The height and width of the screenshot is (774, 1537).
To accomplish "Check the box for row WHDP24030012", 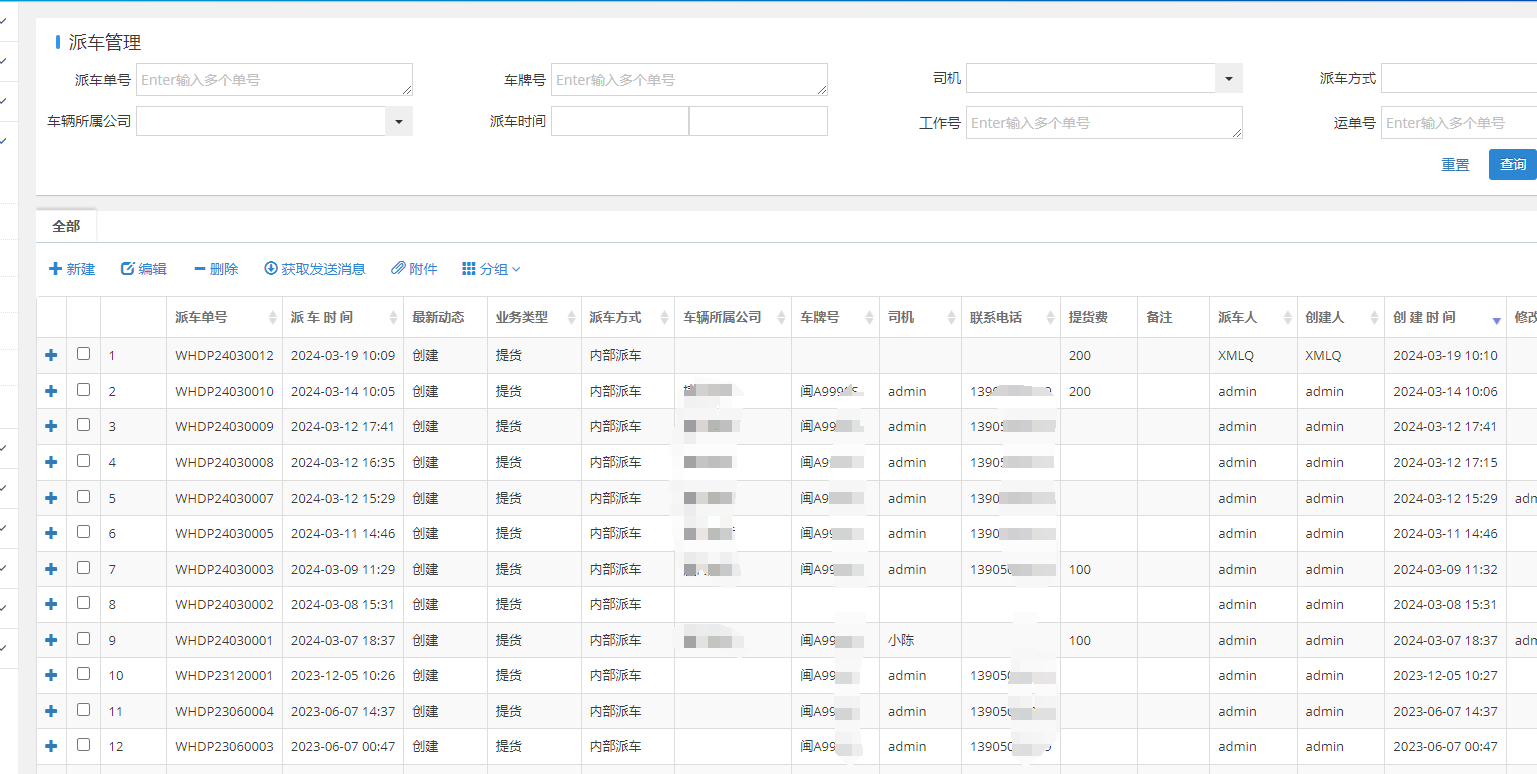I will point(84,354).
